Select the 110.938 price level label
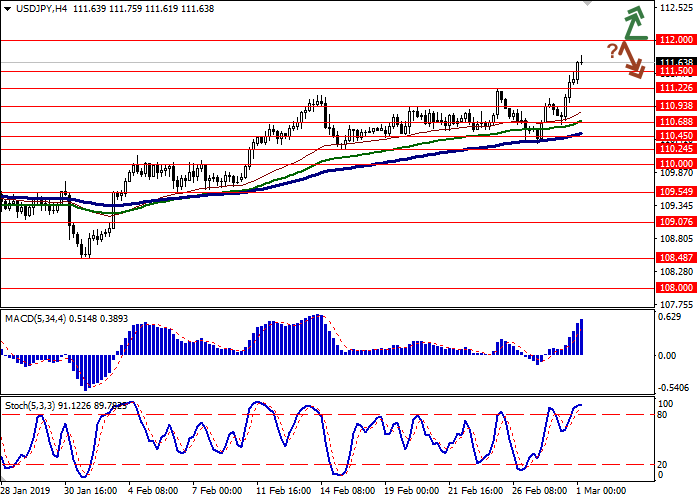Viewport: 700px width, 500px height. (x=677, y=105)
